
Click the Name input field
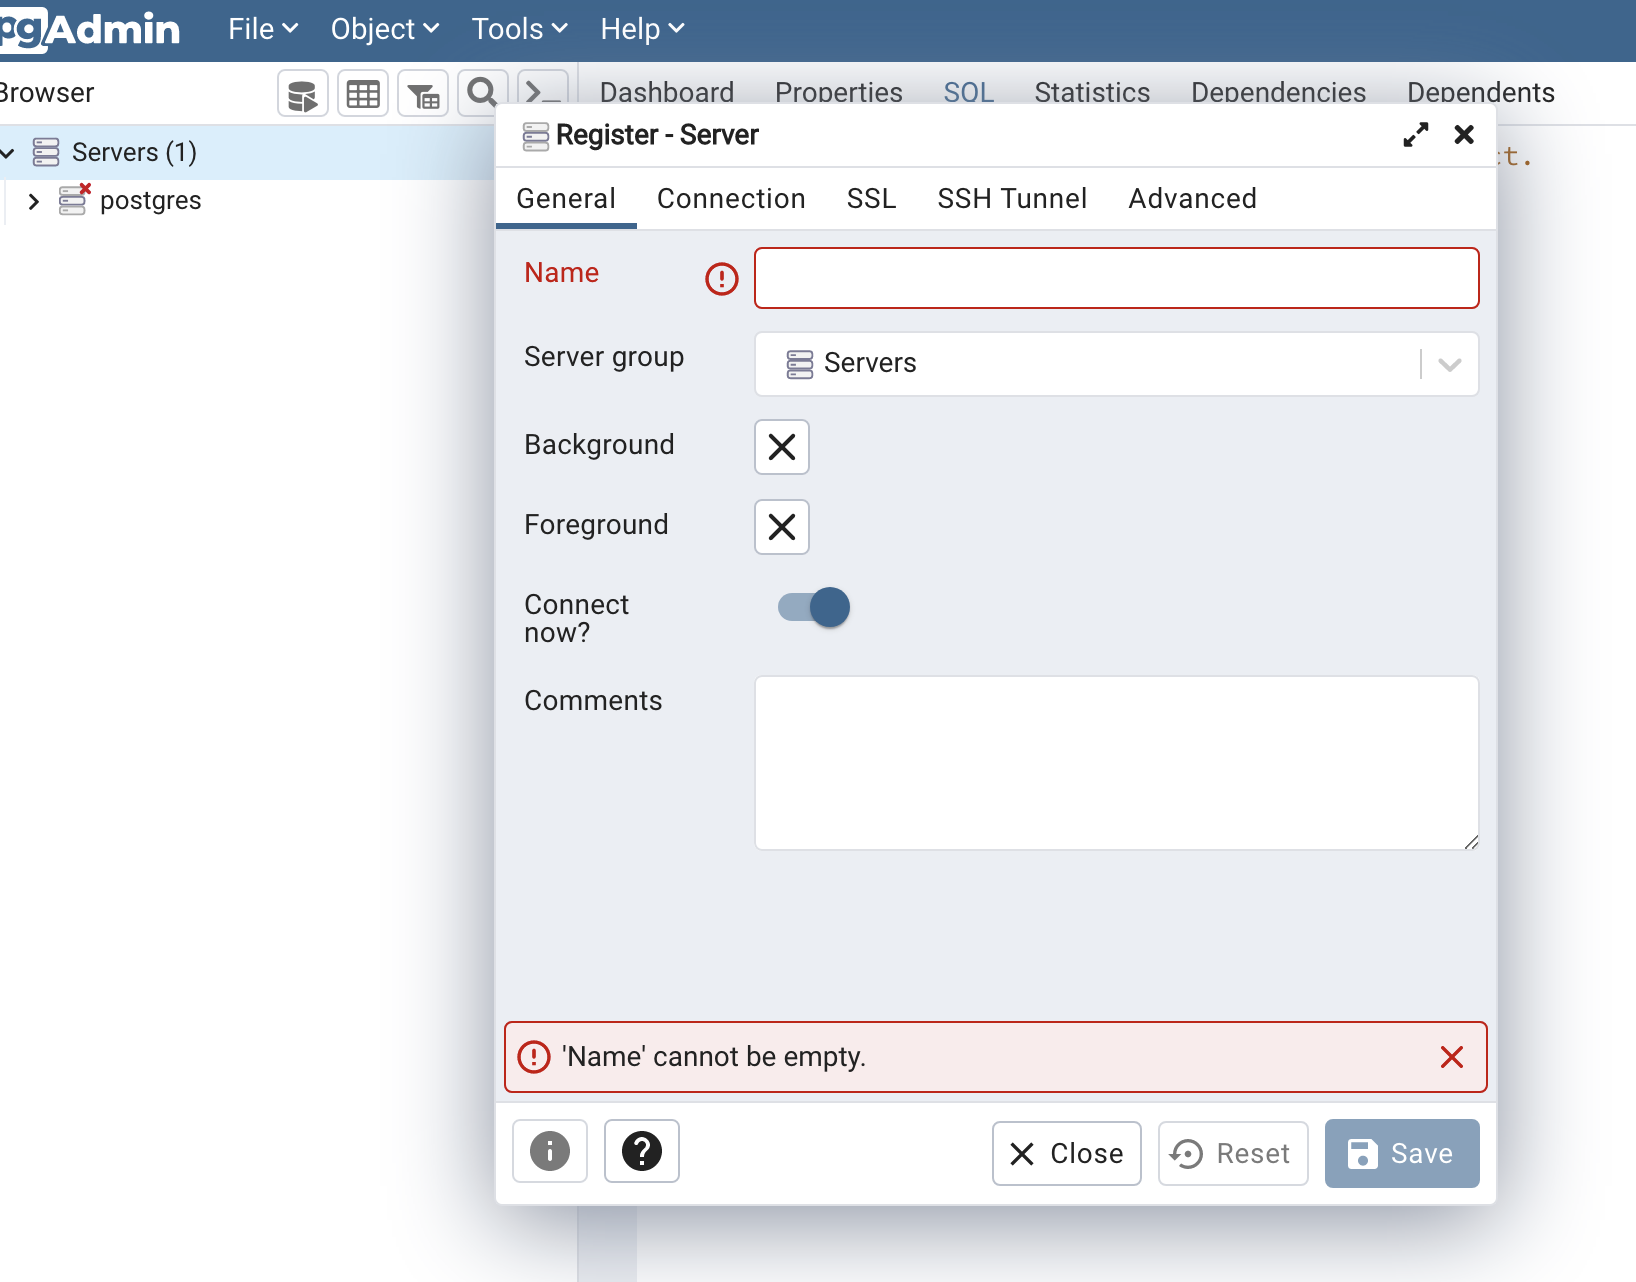1116,278
